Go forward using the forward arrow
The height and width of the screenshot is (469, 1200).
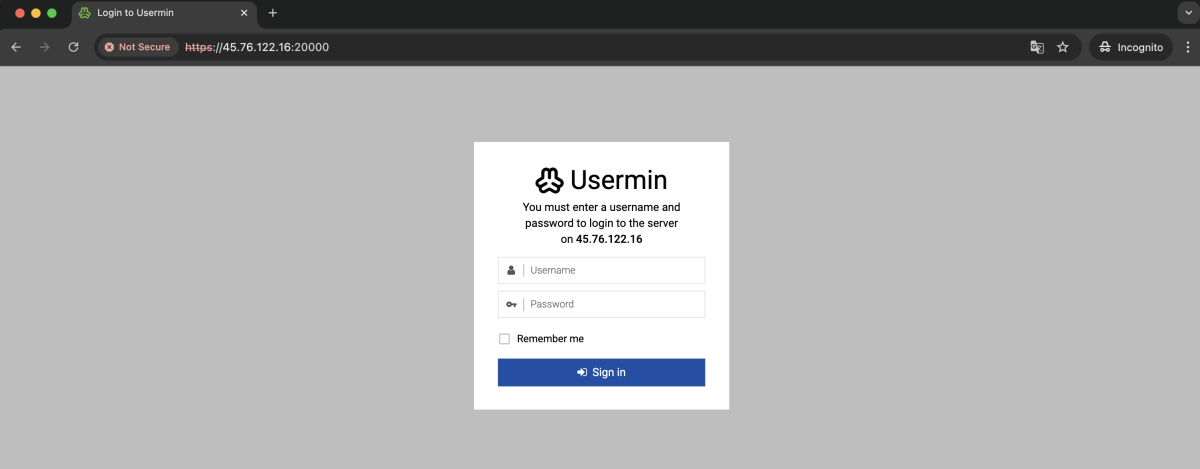click(44, 47)
